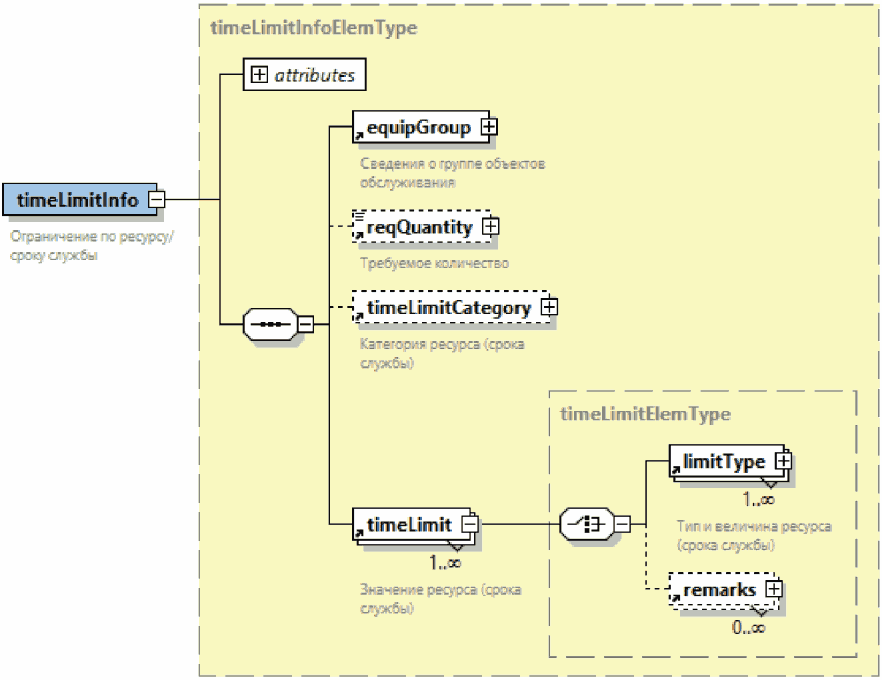Select the sequence compositor icon
The image size is (882, 680).
(270, 324)
